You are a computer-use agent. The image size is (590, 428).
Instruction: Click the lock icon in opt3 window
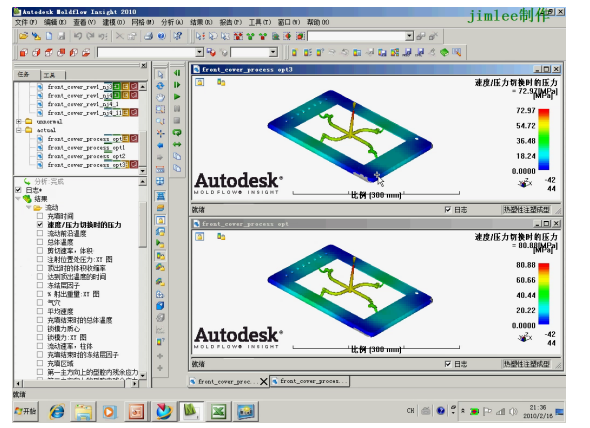coord(200,82)
